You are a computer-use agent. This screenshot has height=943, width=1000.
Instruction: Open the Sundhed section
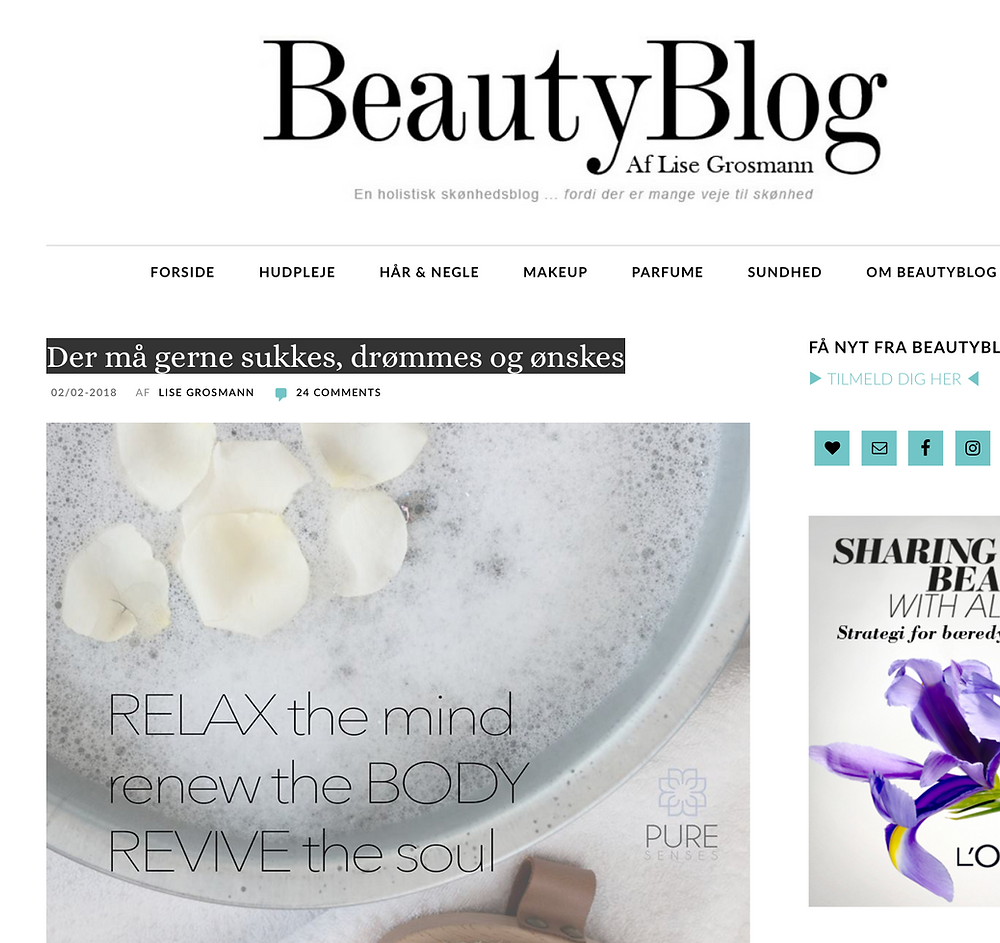tap(784, 272)
